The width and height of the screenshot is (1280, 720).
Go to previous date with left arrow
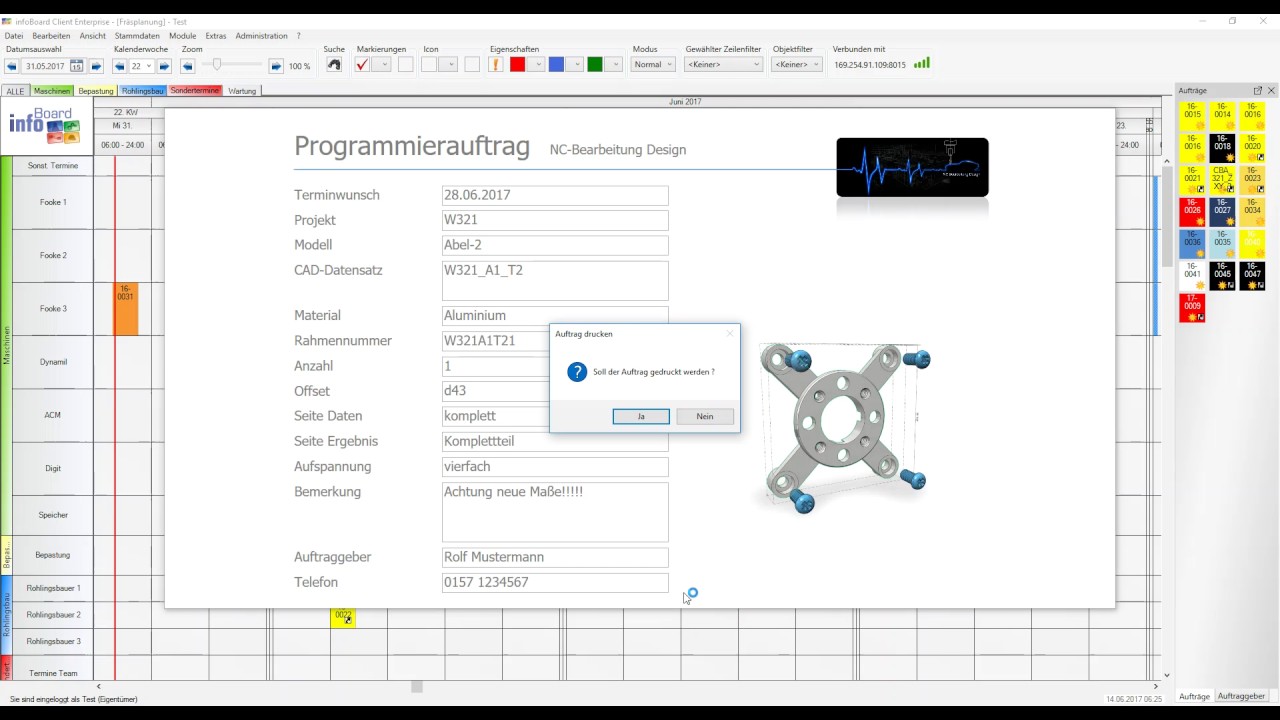point(12,66)
